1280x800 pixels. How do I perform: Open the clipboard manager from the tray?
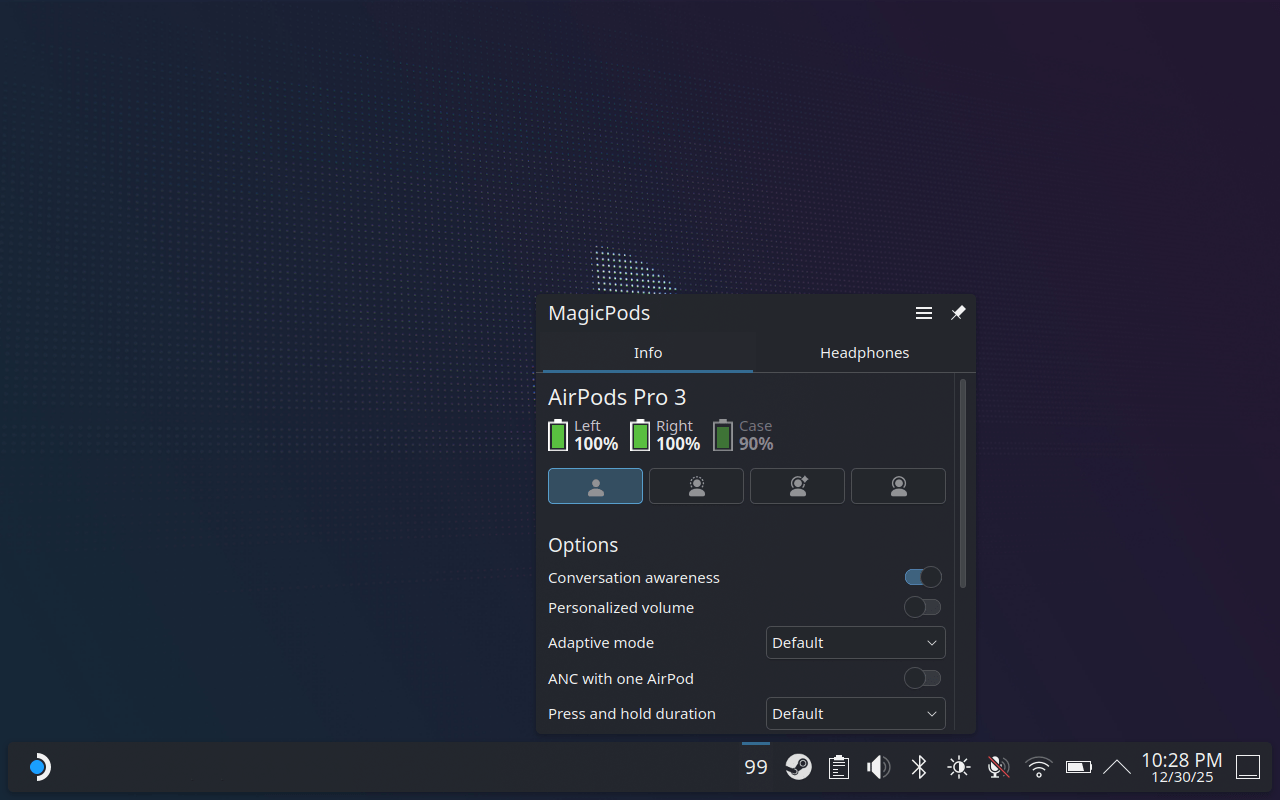838,766
